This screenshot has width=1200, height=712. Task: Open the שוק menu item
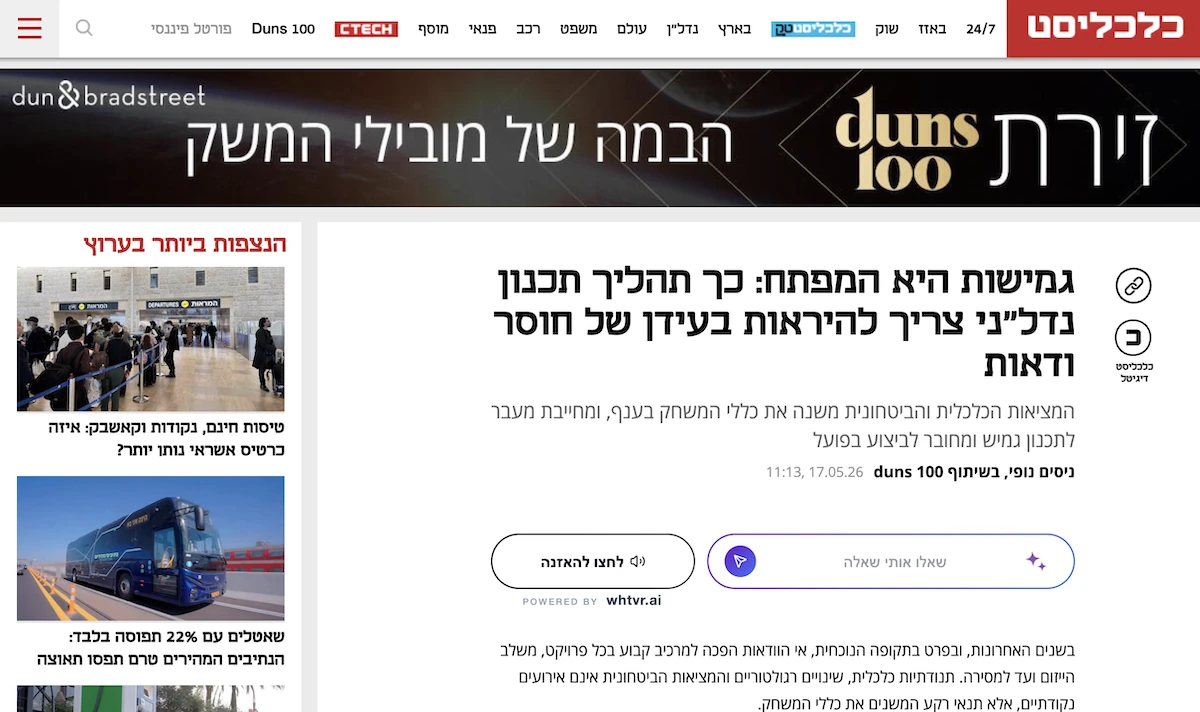(x=887, y=29)
